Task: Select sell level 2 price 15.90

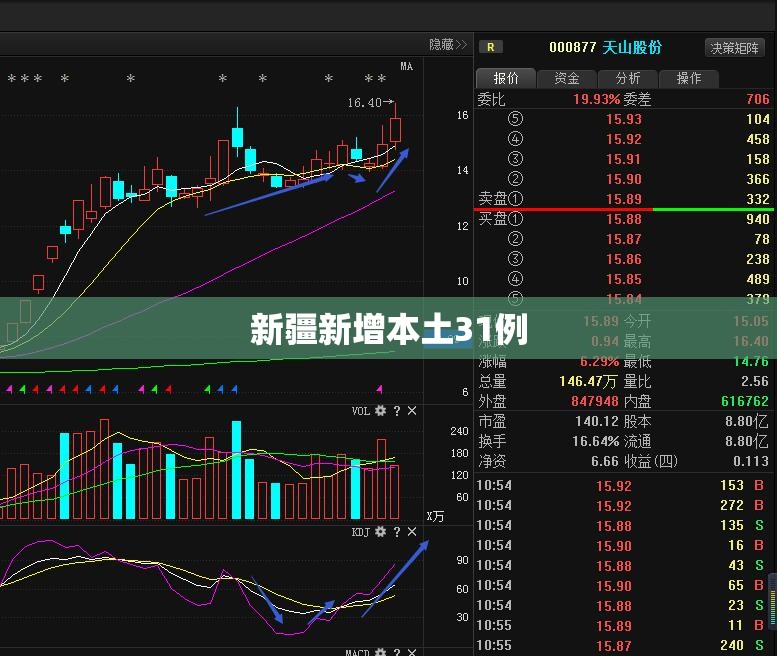Action: coord(623,179)
